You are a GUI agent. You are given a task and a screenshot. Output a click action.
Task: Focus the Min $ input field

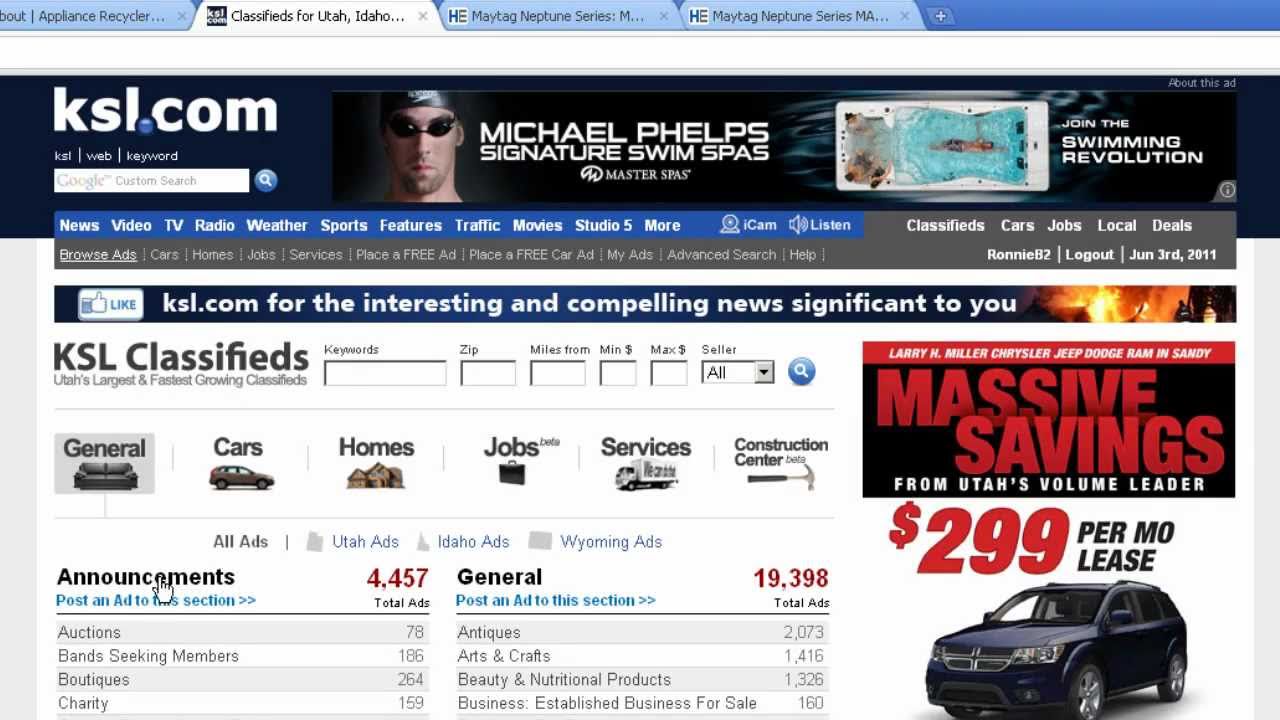(618, 373)
